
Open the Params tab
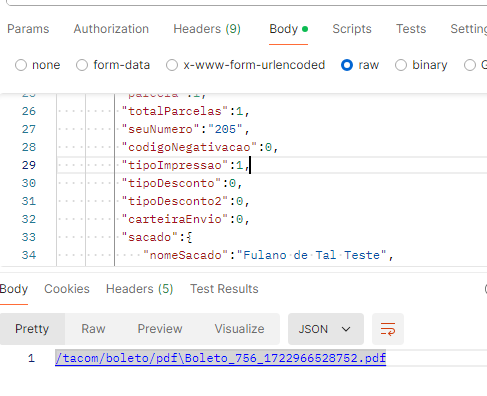pos(28,29)
